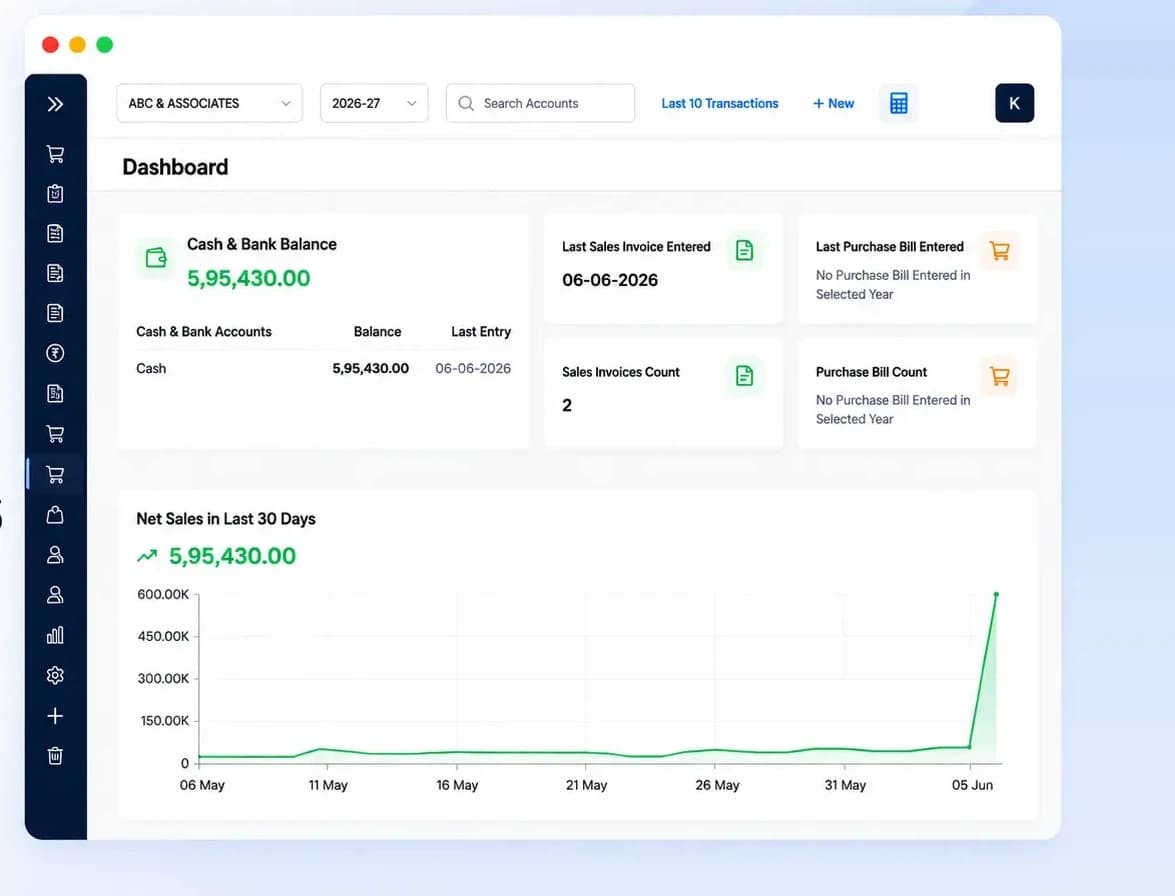Click the Cash account row name

151,369
